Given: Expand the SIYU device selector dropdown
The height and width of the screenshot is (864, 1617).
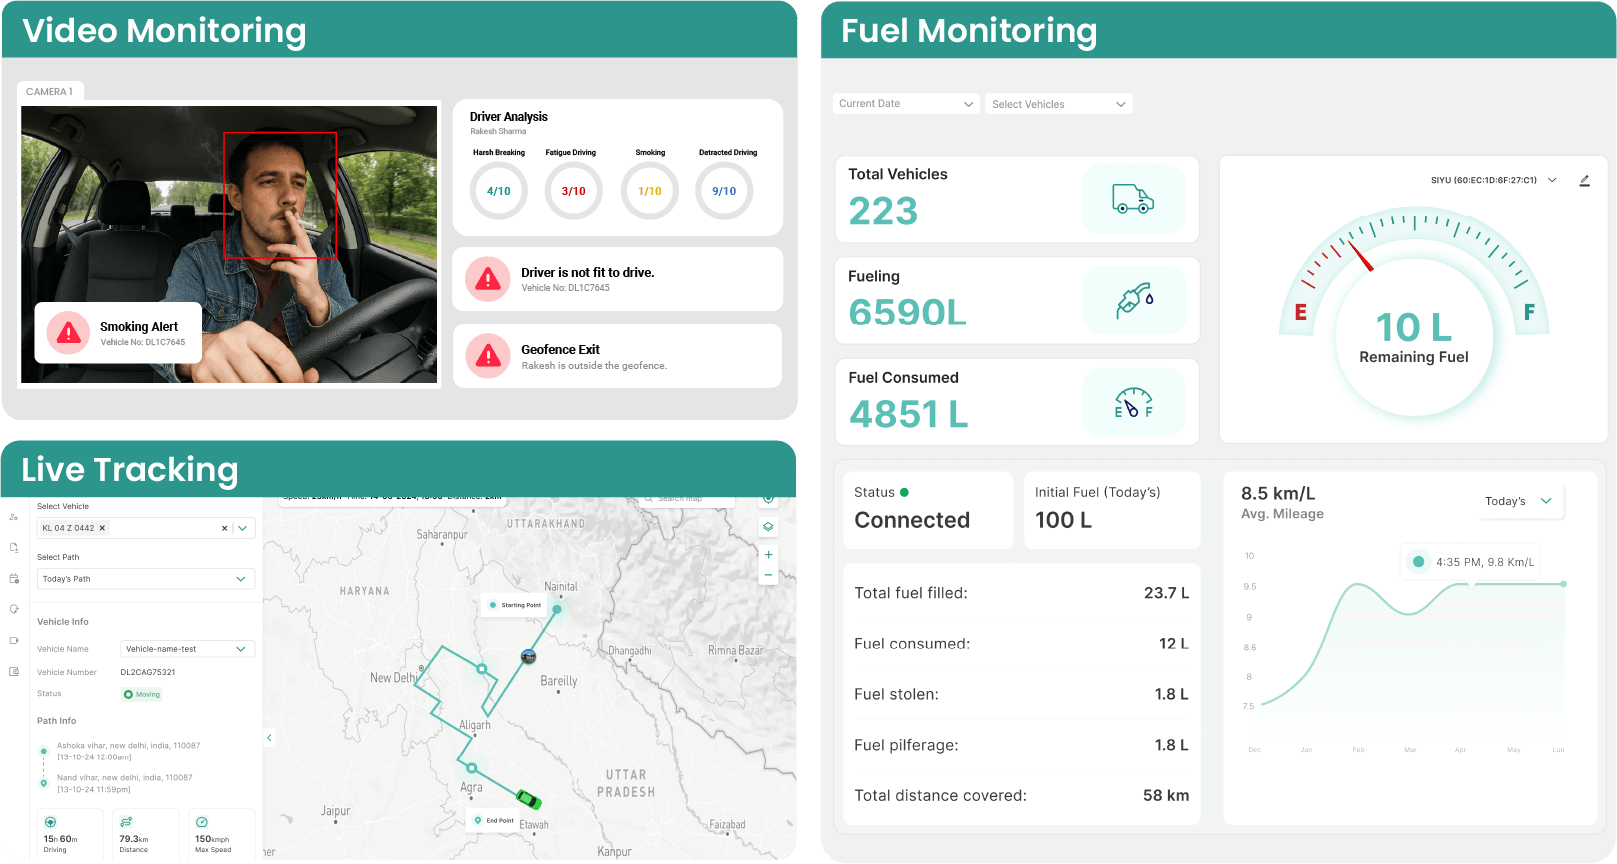Looking at the screenshot, I should [1552, 181].
